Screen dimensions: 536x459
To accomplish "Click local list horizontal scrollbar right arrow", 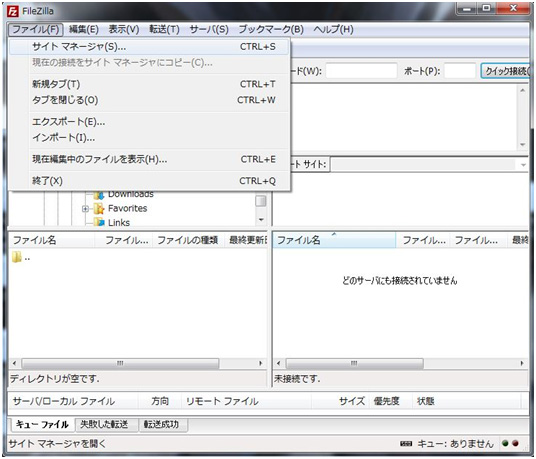I will (x=261, y=363).
